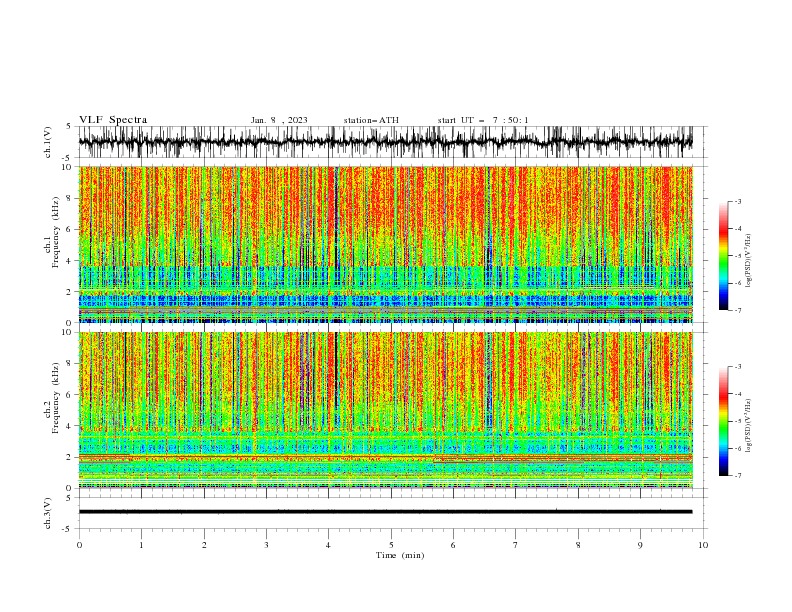Viewport: 792px width, 612px height.
Task: Click the '-5' label on ch.2 colorbar
Action: pyautogui.click(x=738, y=421)
